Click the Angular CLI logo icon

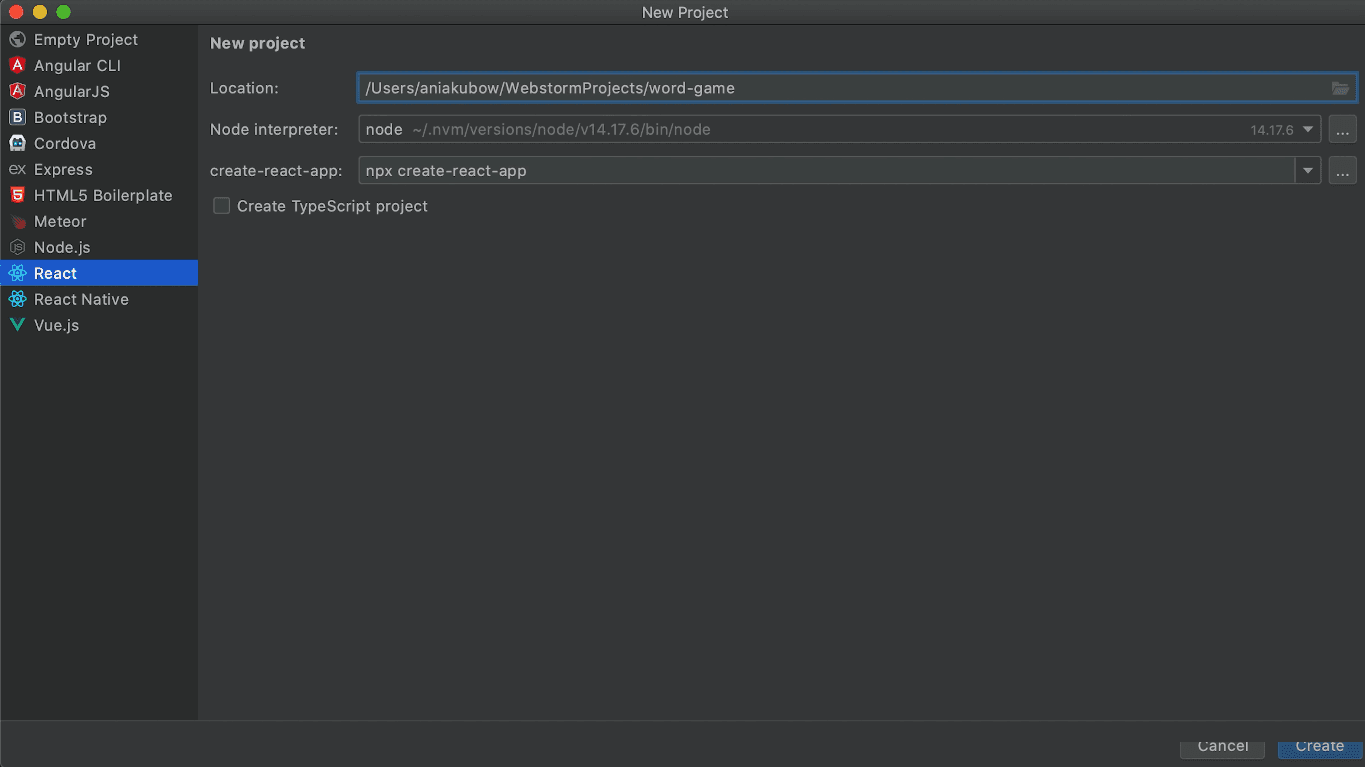click(x=17, y=66)
